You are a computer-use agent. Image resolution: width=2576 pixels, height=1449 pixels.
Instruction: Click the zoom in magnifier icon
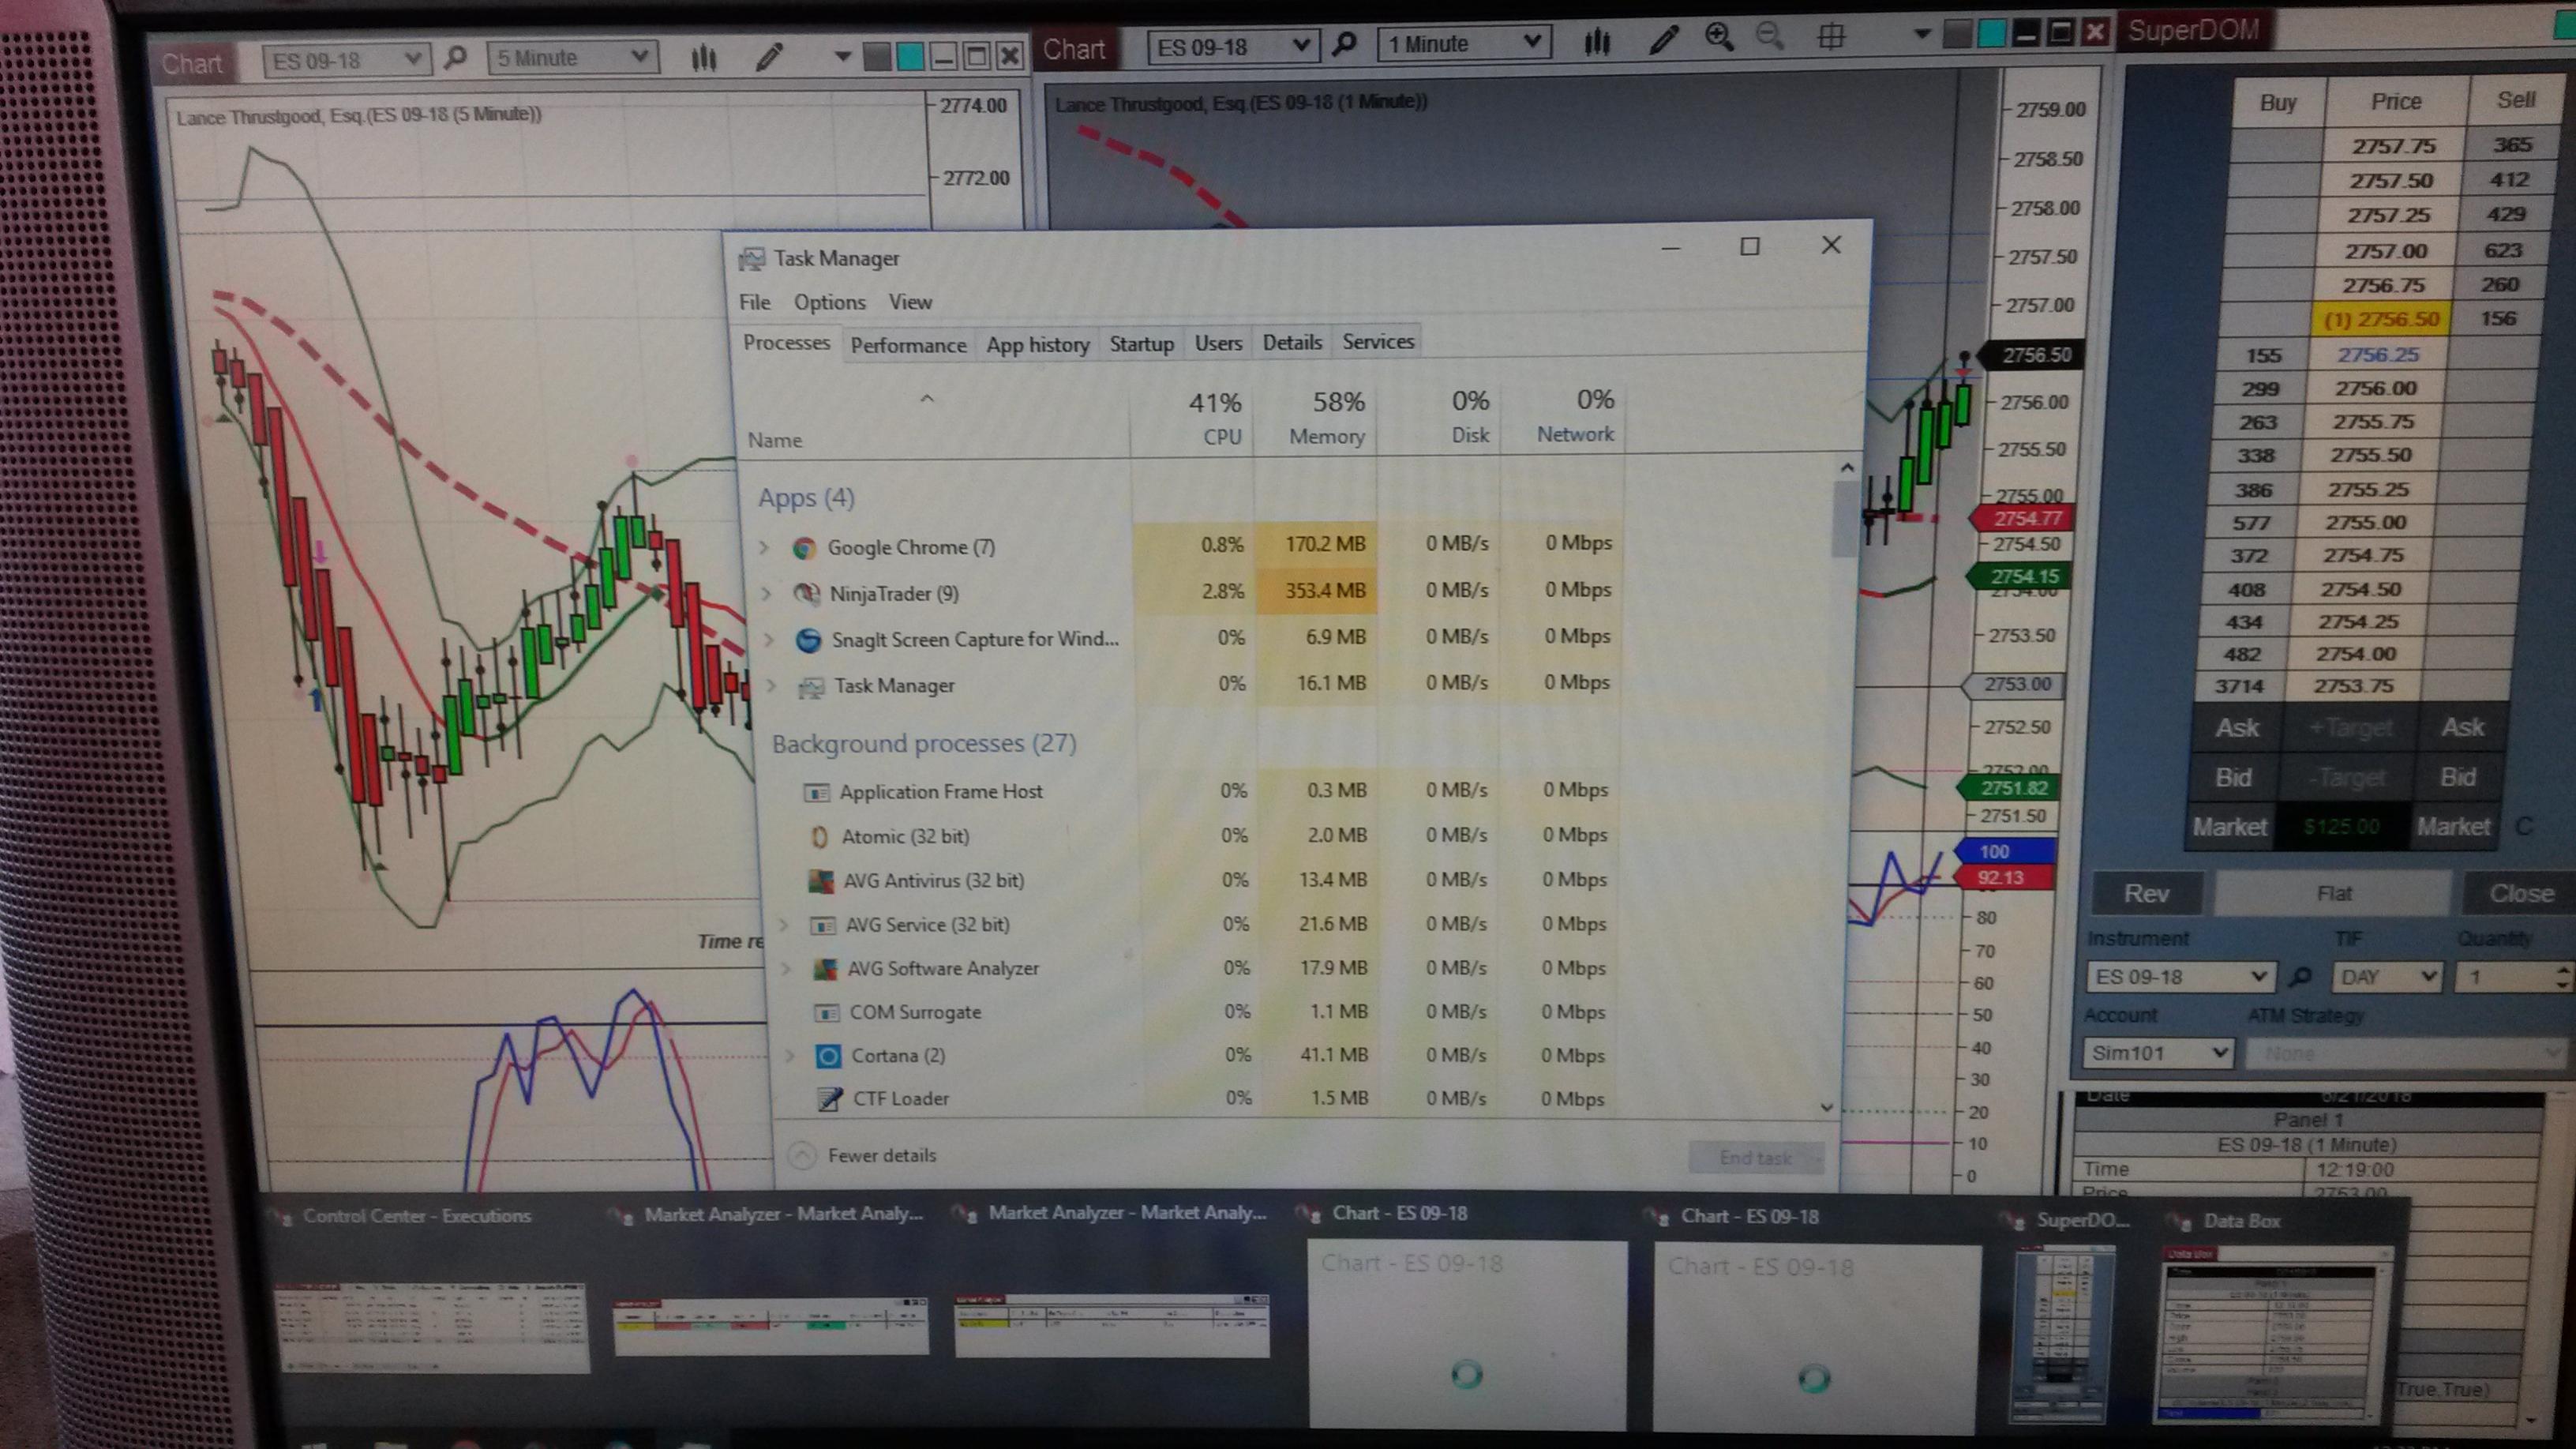tap(1719, 38)
